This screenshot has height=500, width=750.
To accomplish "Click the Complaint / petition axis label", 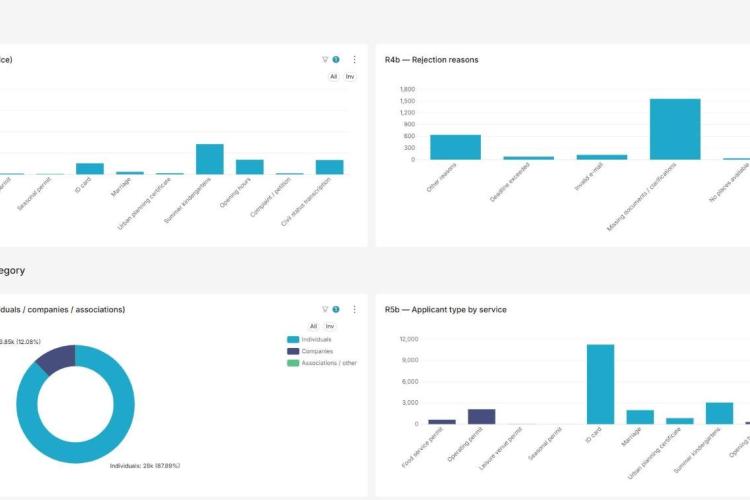I will 271,198.
